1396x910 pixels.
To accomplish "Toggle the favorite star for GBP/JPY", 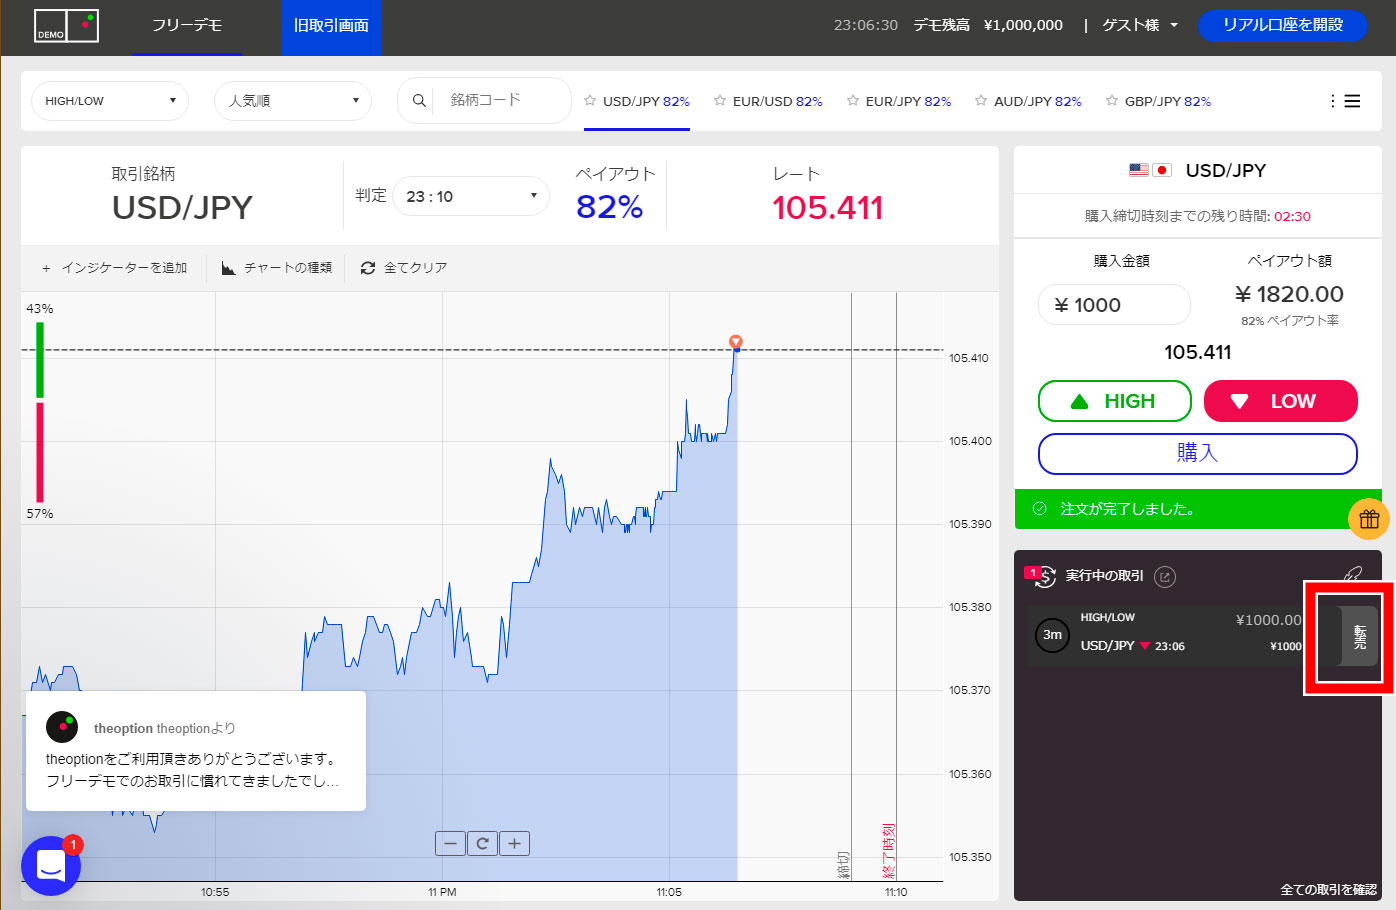I will 1112,100.
